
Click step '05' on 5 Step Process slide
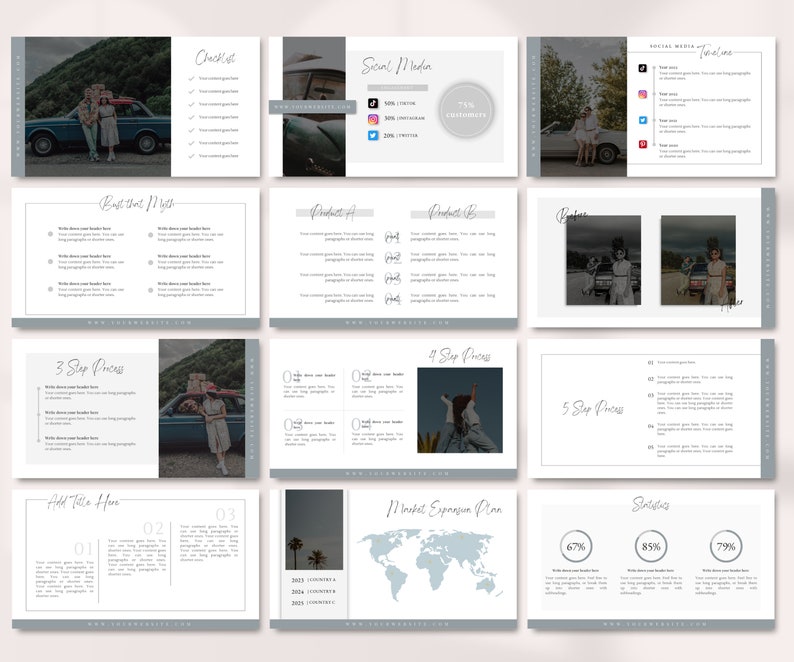(x=651, y=447)
